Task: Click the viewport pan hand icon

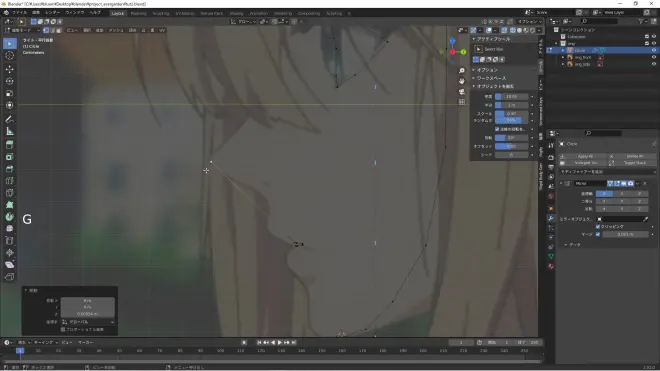Action: point(462,81)
